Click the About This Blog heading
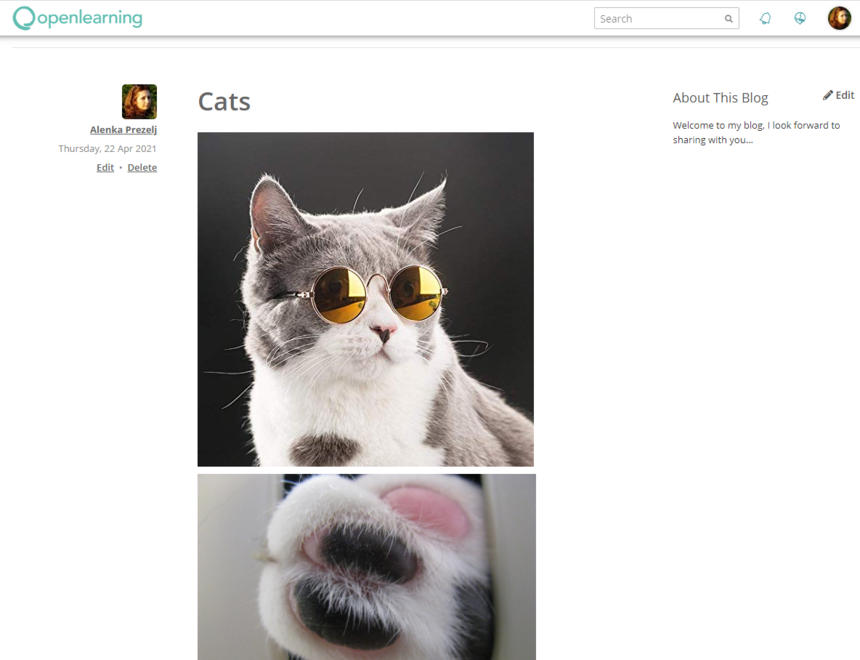 point(720,98)
